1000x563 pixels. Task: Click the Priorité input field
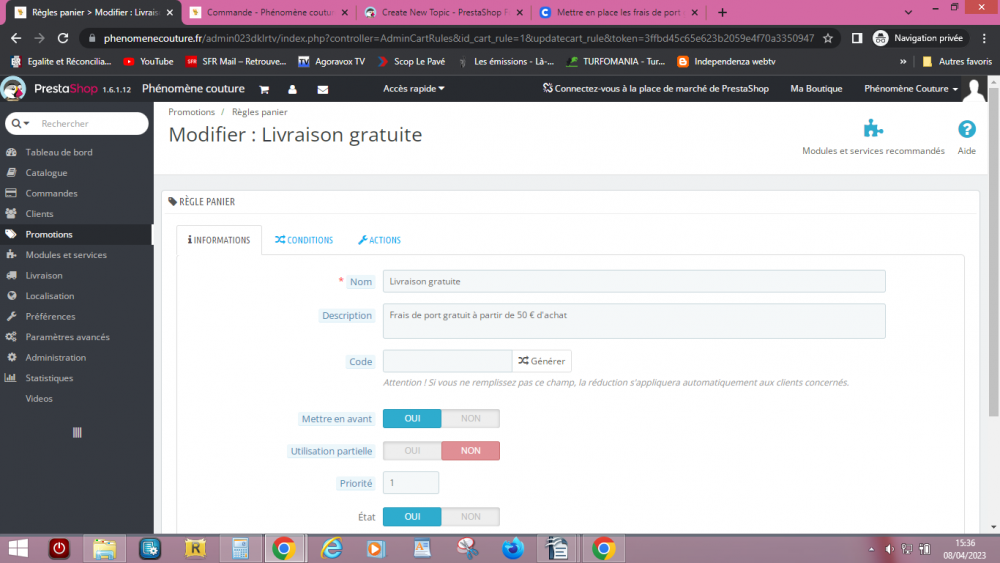pyautogui.click(x=411, y=483)
